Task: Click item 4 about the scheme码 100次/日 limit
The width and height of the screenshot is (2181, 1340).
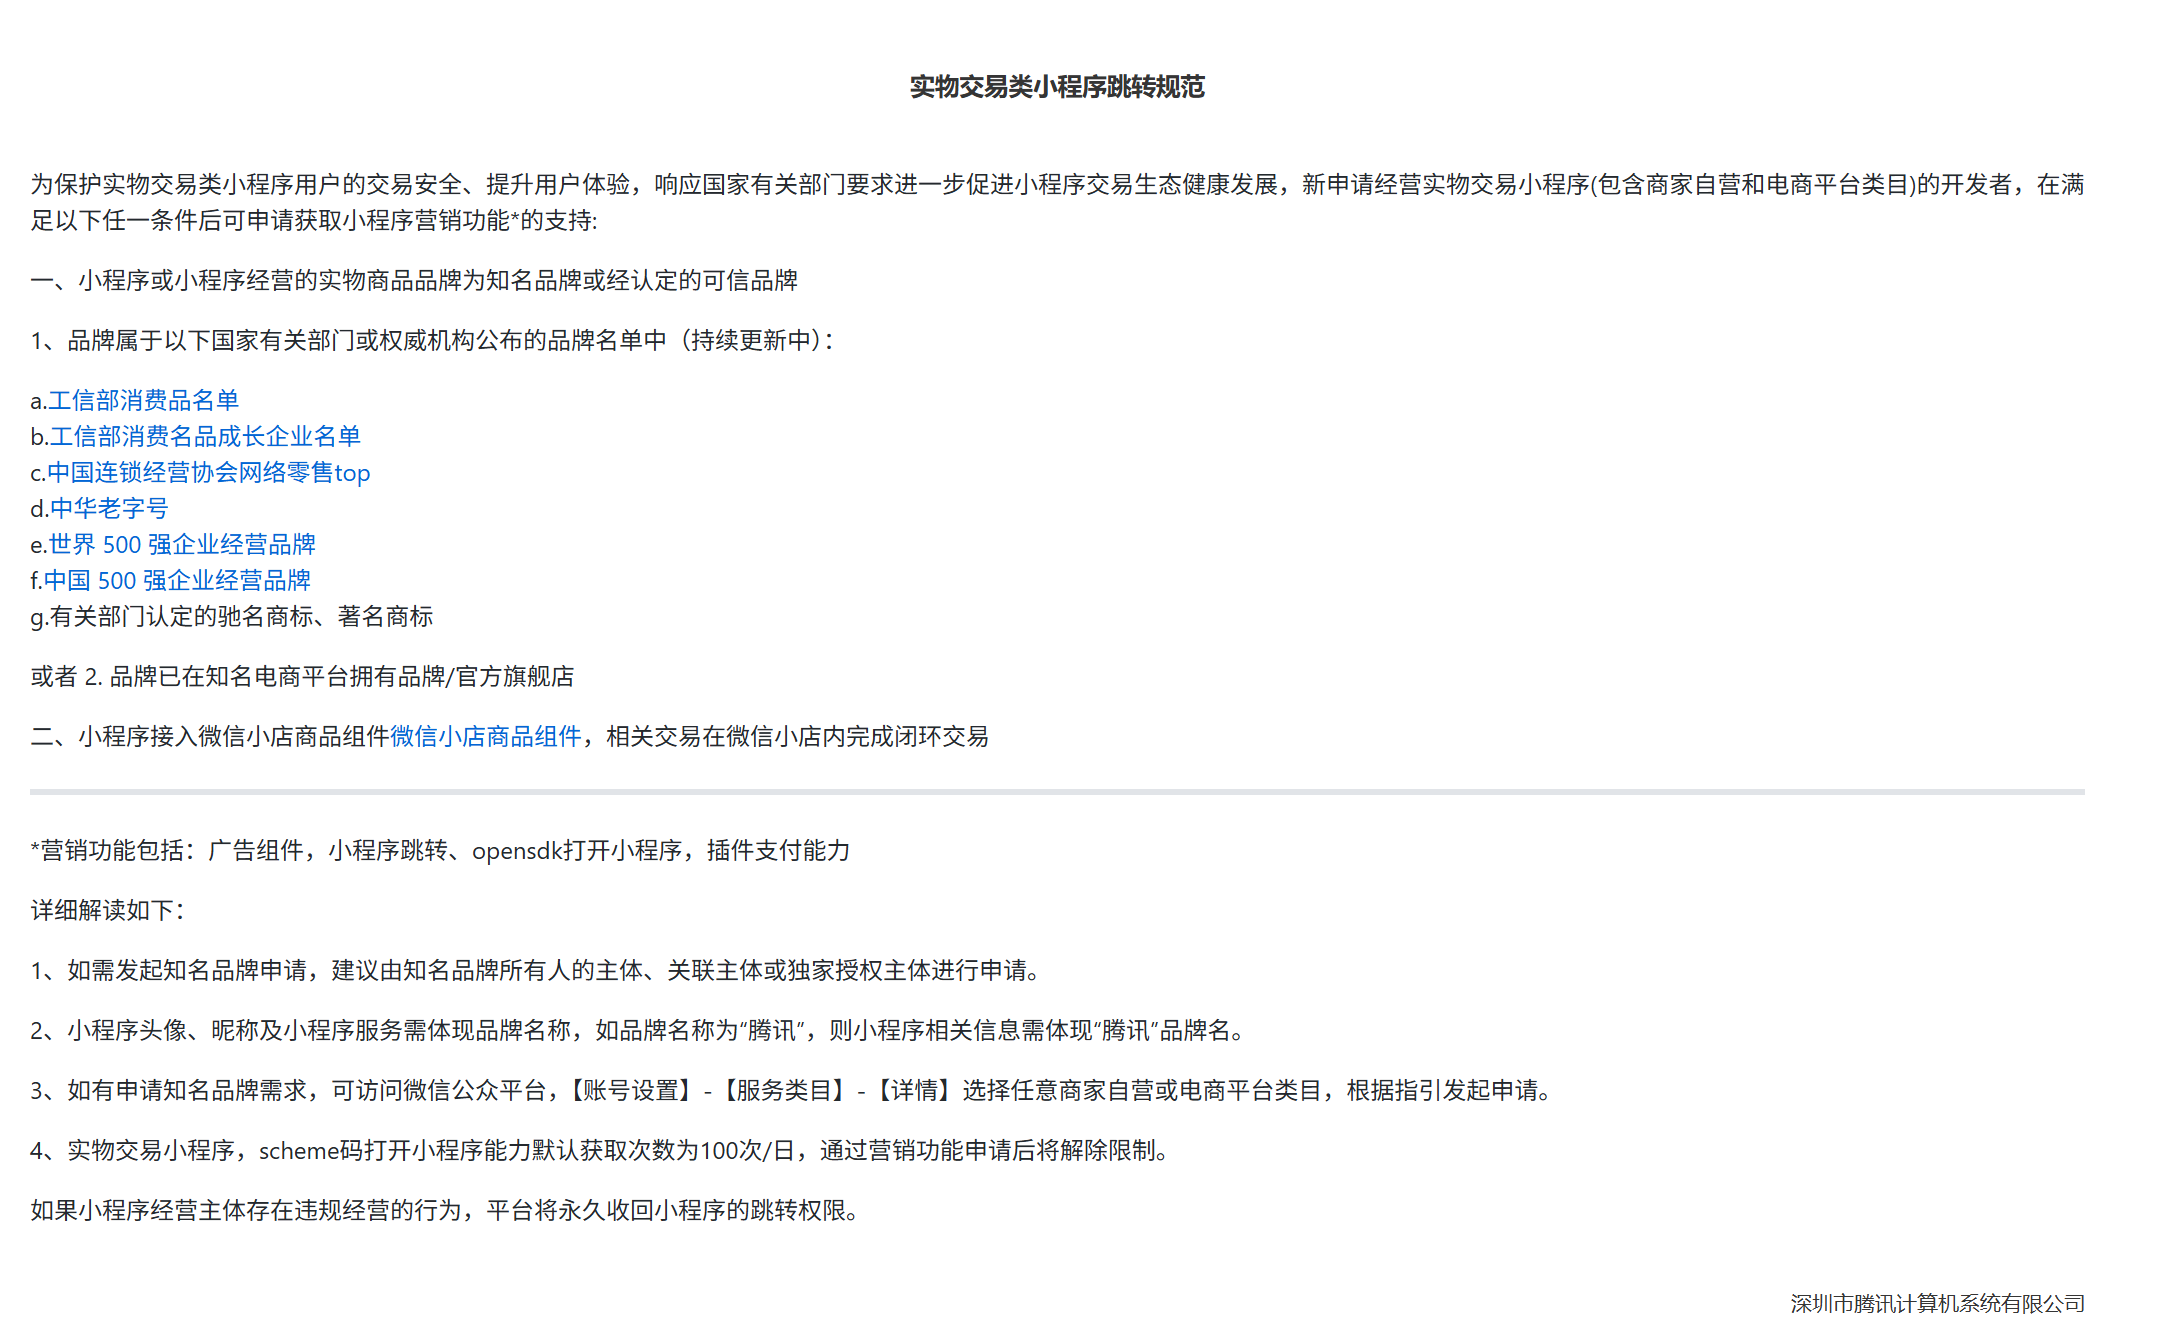Action: [x=600, y=1151]
